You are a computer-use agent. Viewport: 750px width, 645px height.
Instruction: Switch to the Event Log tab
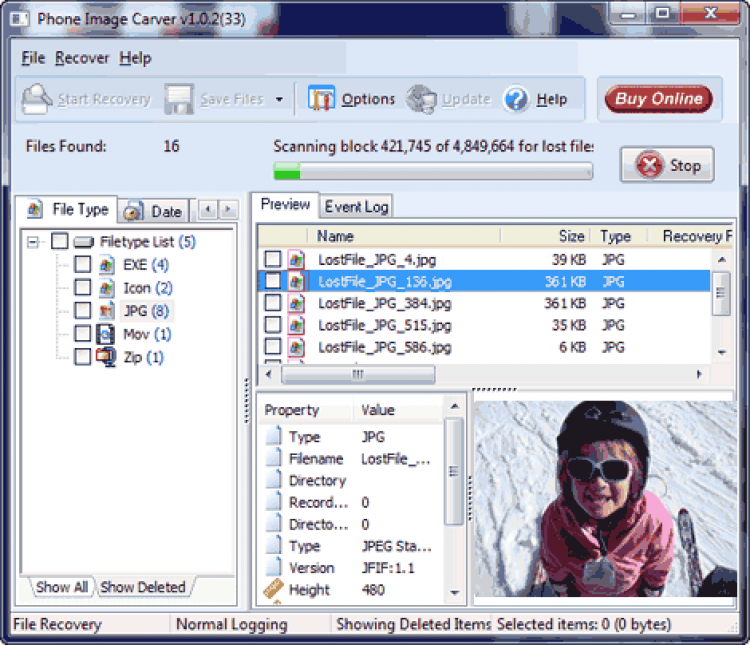click(x=356, y=207)
